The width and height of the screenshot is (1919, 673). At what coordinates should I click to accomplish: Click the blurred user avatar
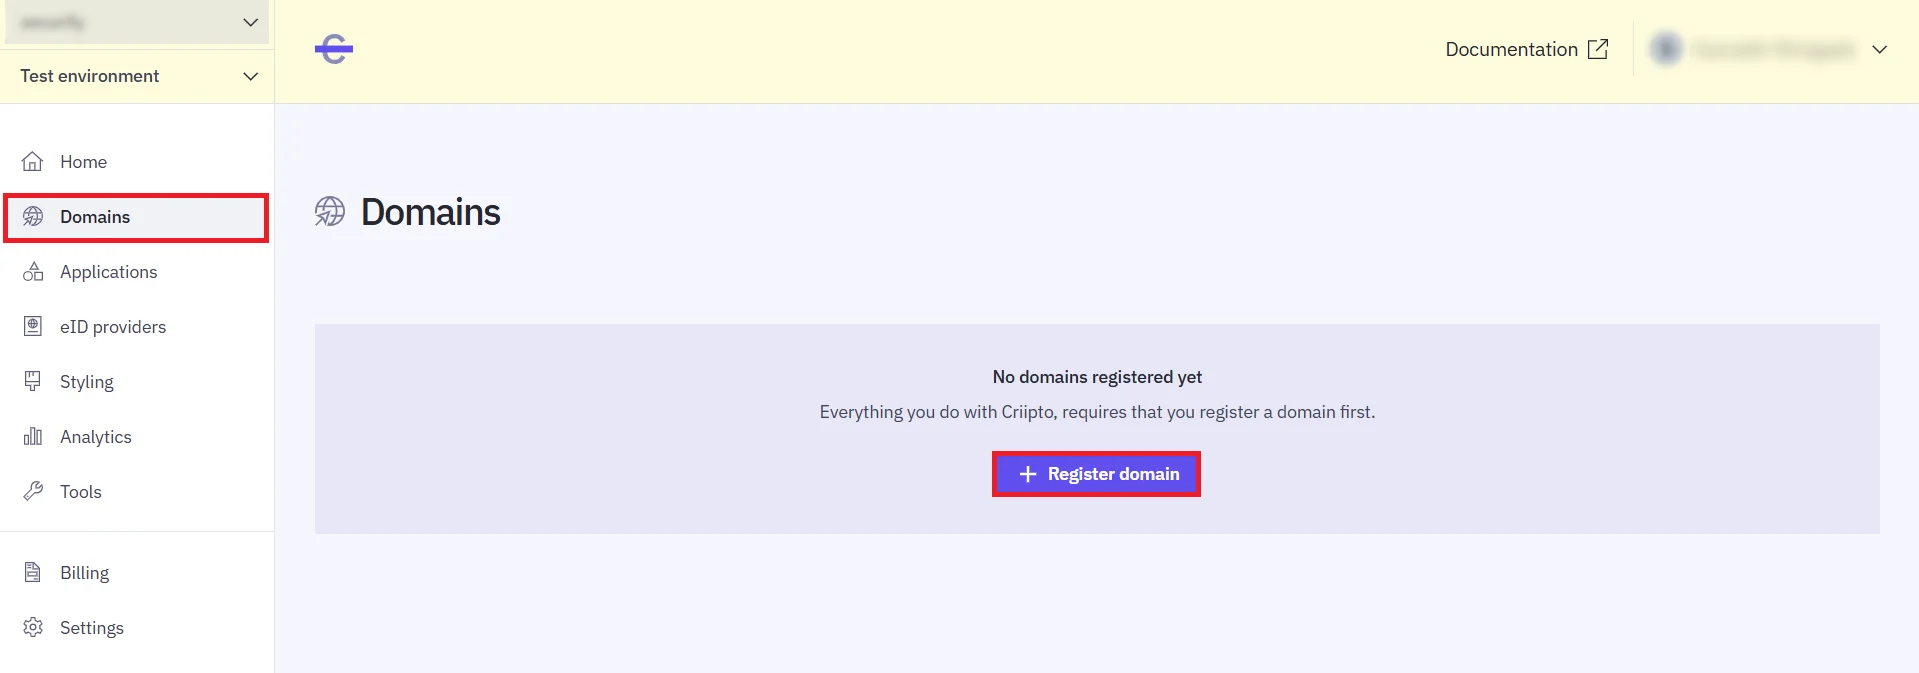tap(1666, 49)
